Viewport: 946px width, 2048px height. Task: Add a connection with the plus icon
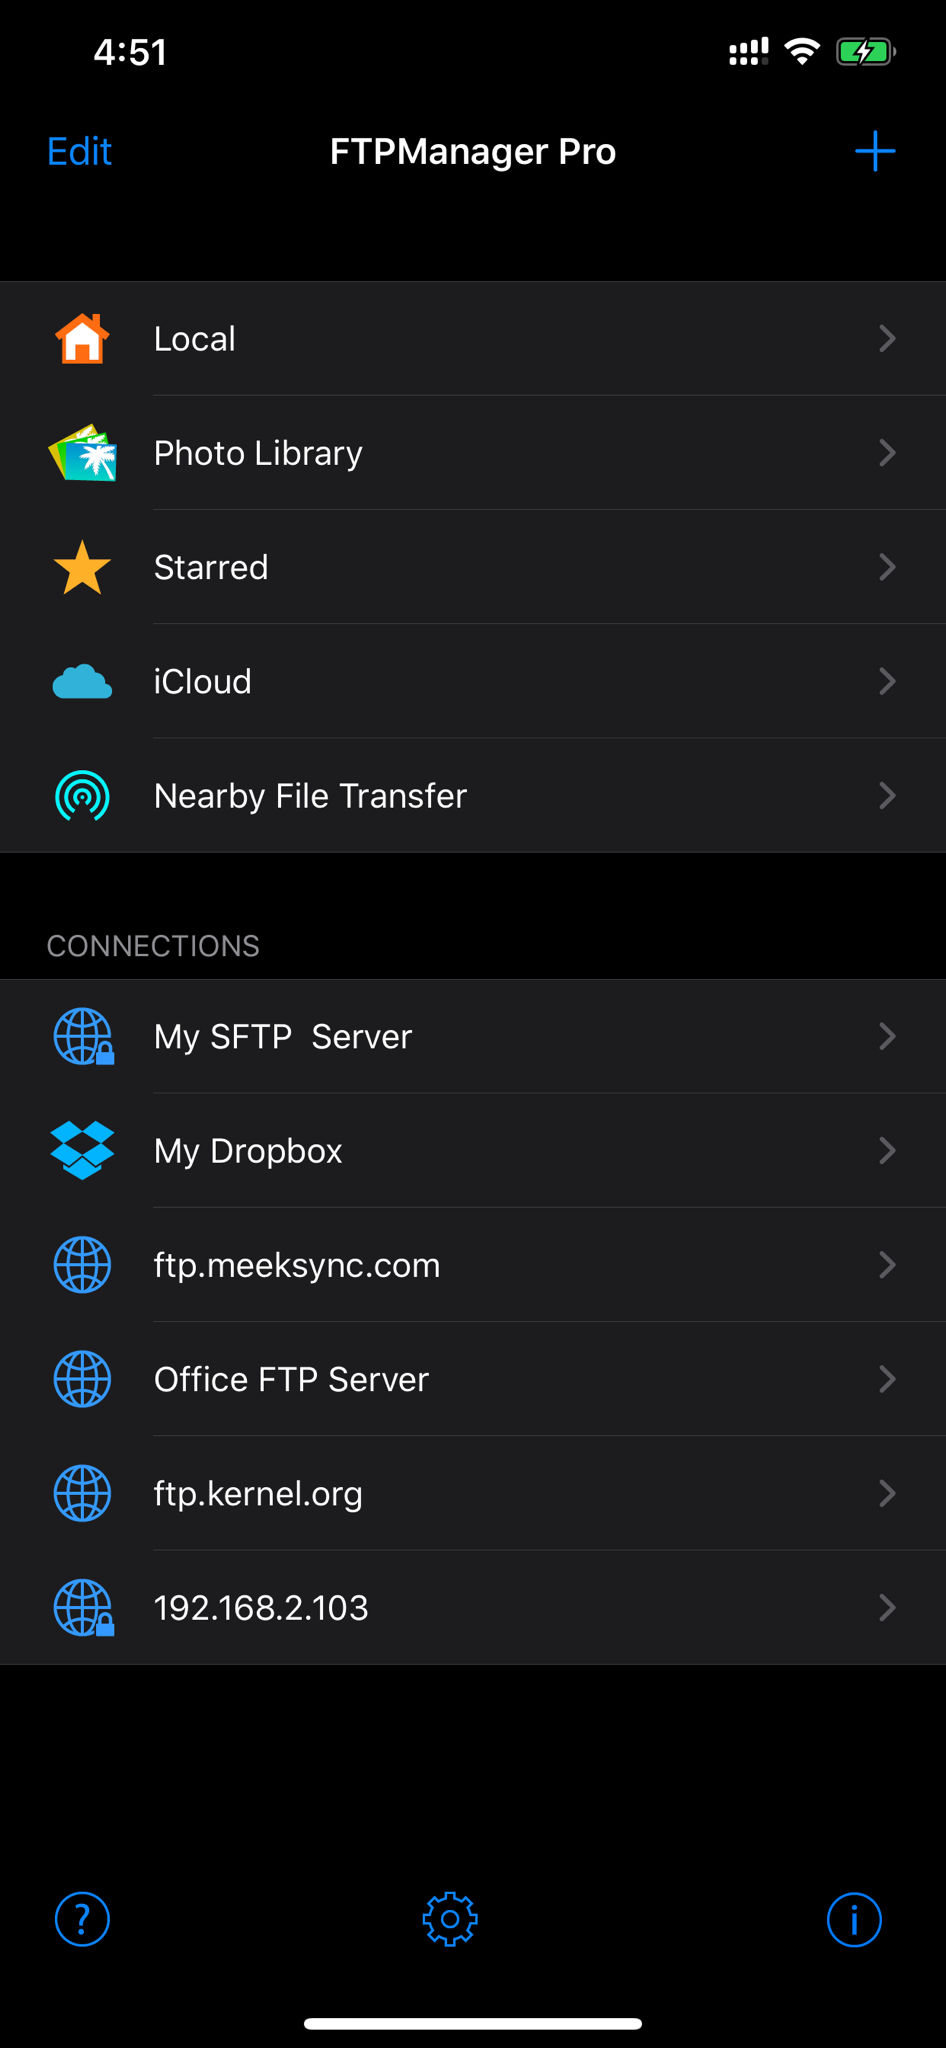coord(875,151)
